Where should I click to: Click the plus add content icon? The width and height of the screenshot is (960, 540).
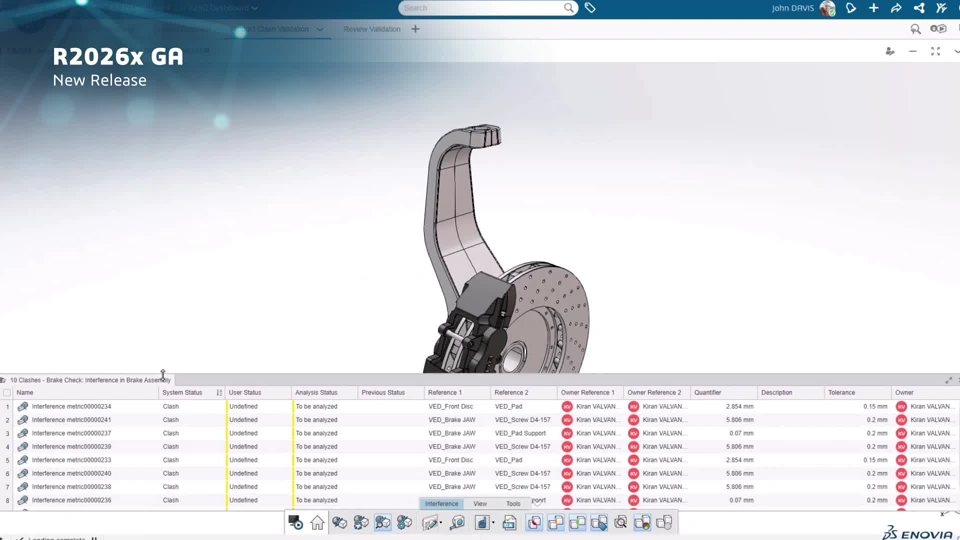[874, 8]
